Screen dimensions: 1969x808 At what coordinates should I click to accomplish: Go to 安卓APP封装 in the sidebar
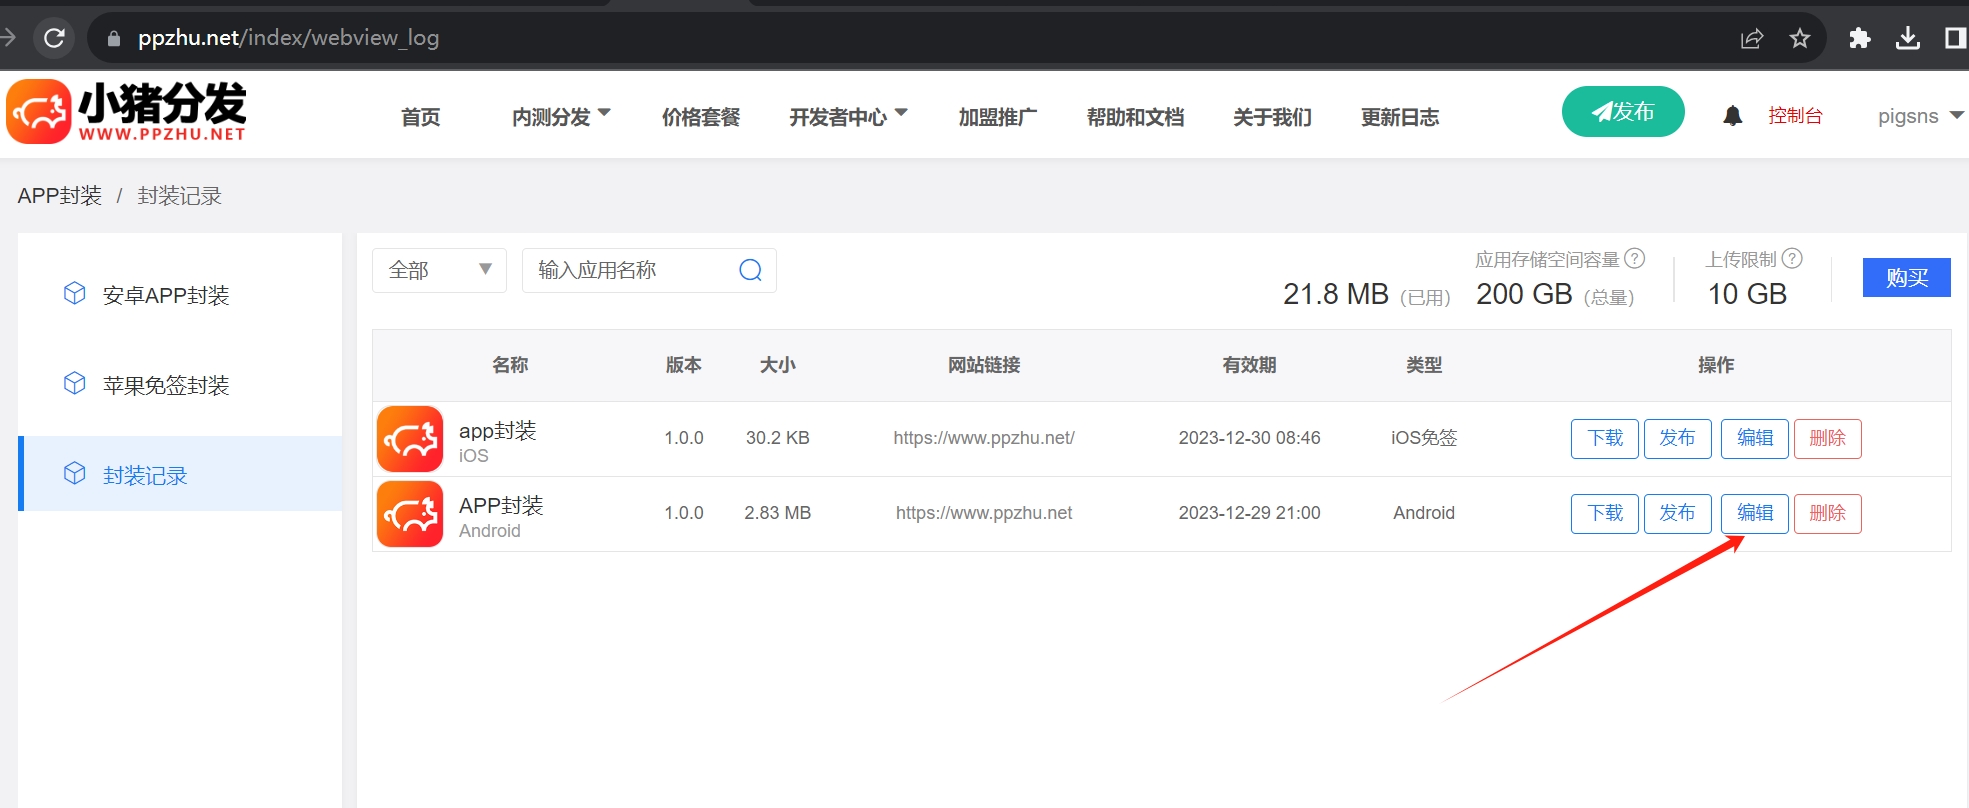click(166, 295)
